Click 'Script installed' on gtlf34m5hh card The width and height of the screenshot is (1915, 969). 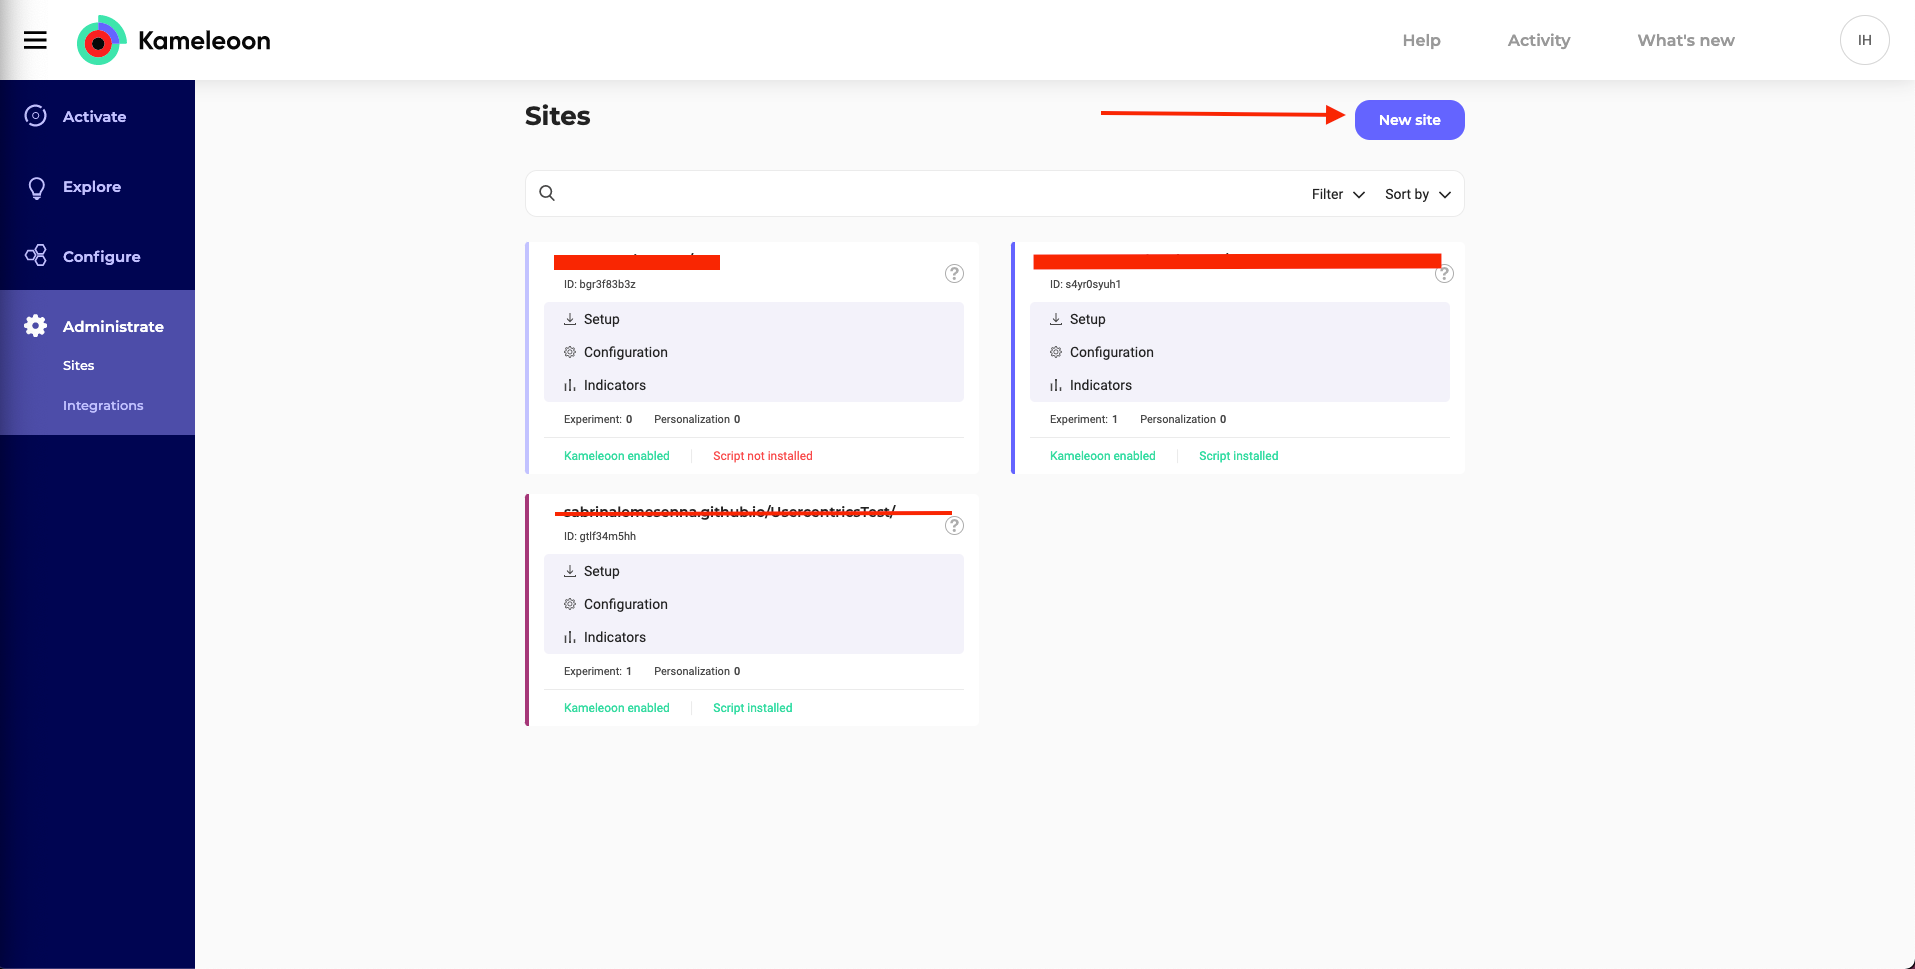752,708
